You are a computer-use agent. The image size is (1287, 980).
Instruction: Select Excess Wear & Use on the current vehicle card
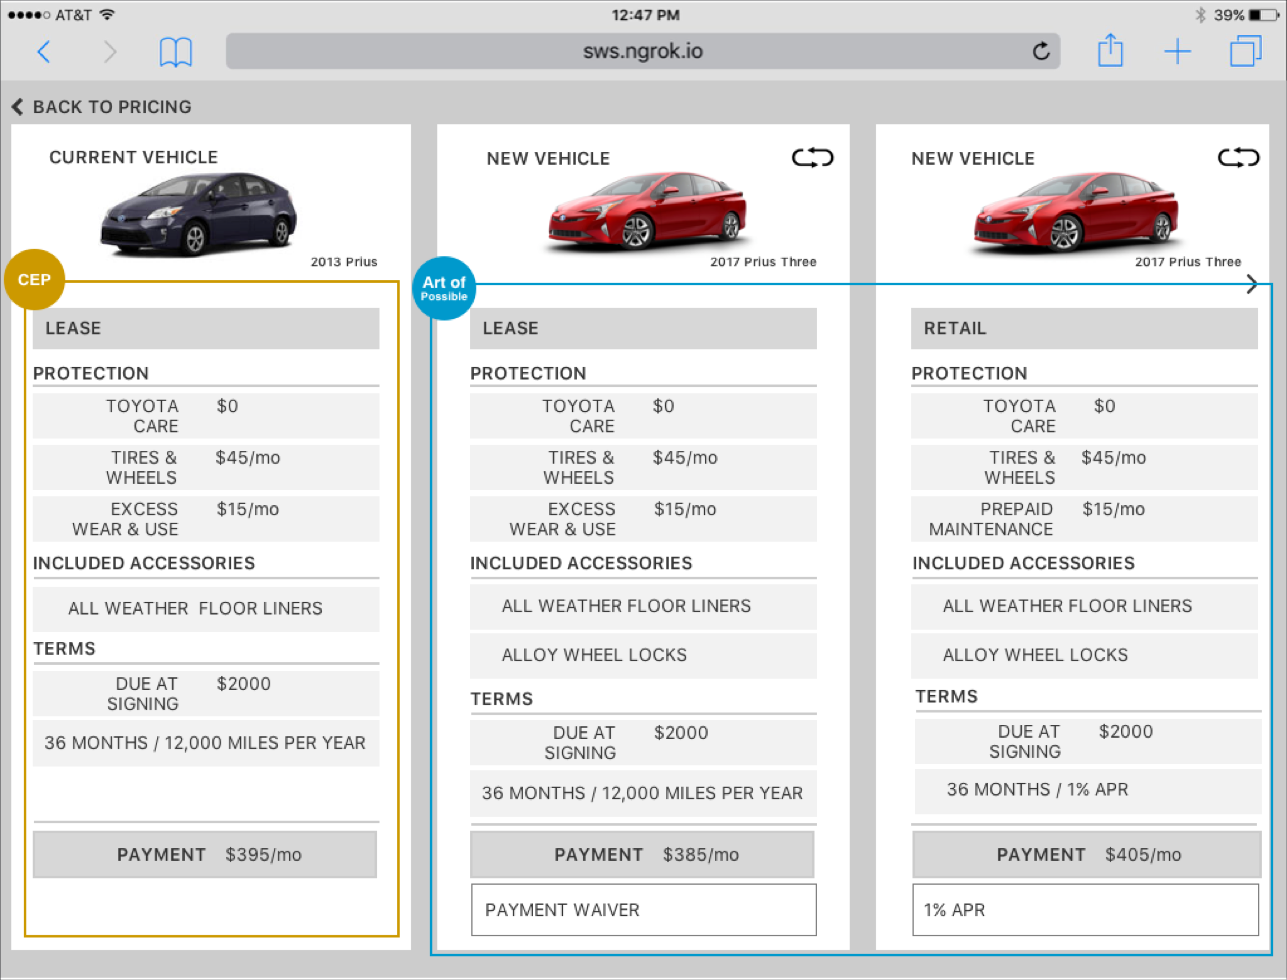pos(206,519)
